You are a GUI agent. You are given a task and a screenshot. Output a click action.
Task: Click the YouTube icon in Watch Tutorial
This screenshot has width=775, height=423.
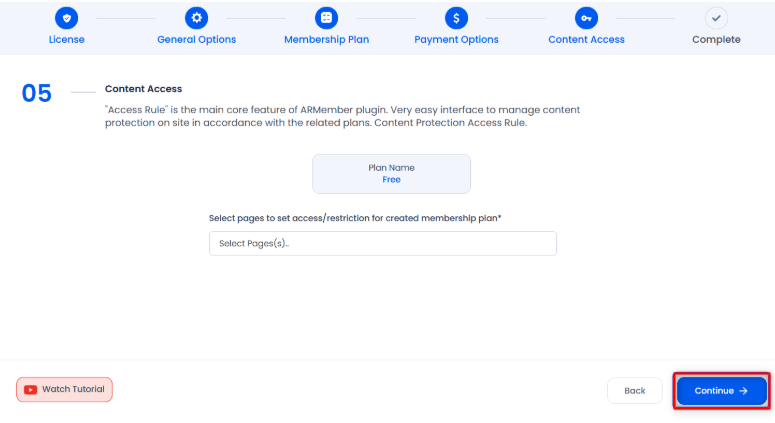[x=31, y=390]
